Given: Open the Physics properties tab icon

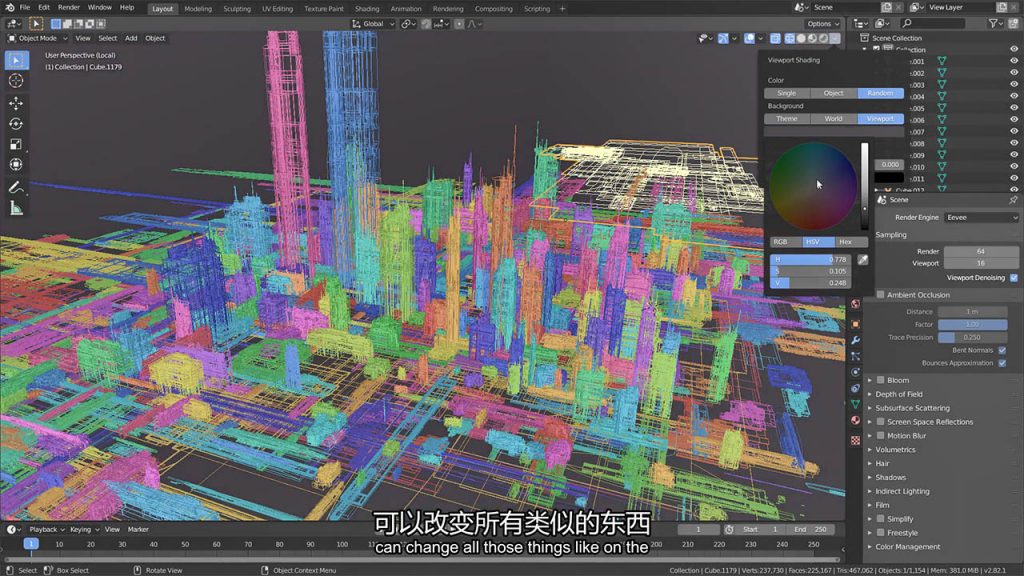Looking at the screenshot, I should (856, 372).
